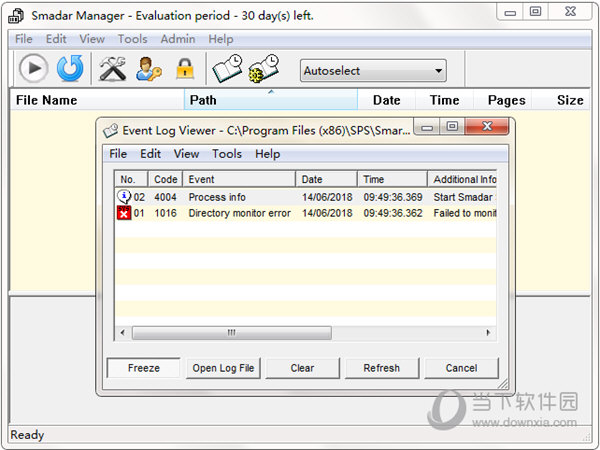Screen dimensions: 600x450
Task: Click the user with key icon
Action: pos(149,69)
